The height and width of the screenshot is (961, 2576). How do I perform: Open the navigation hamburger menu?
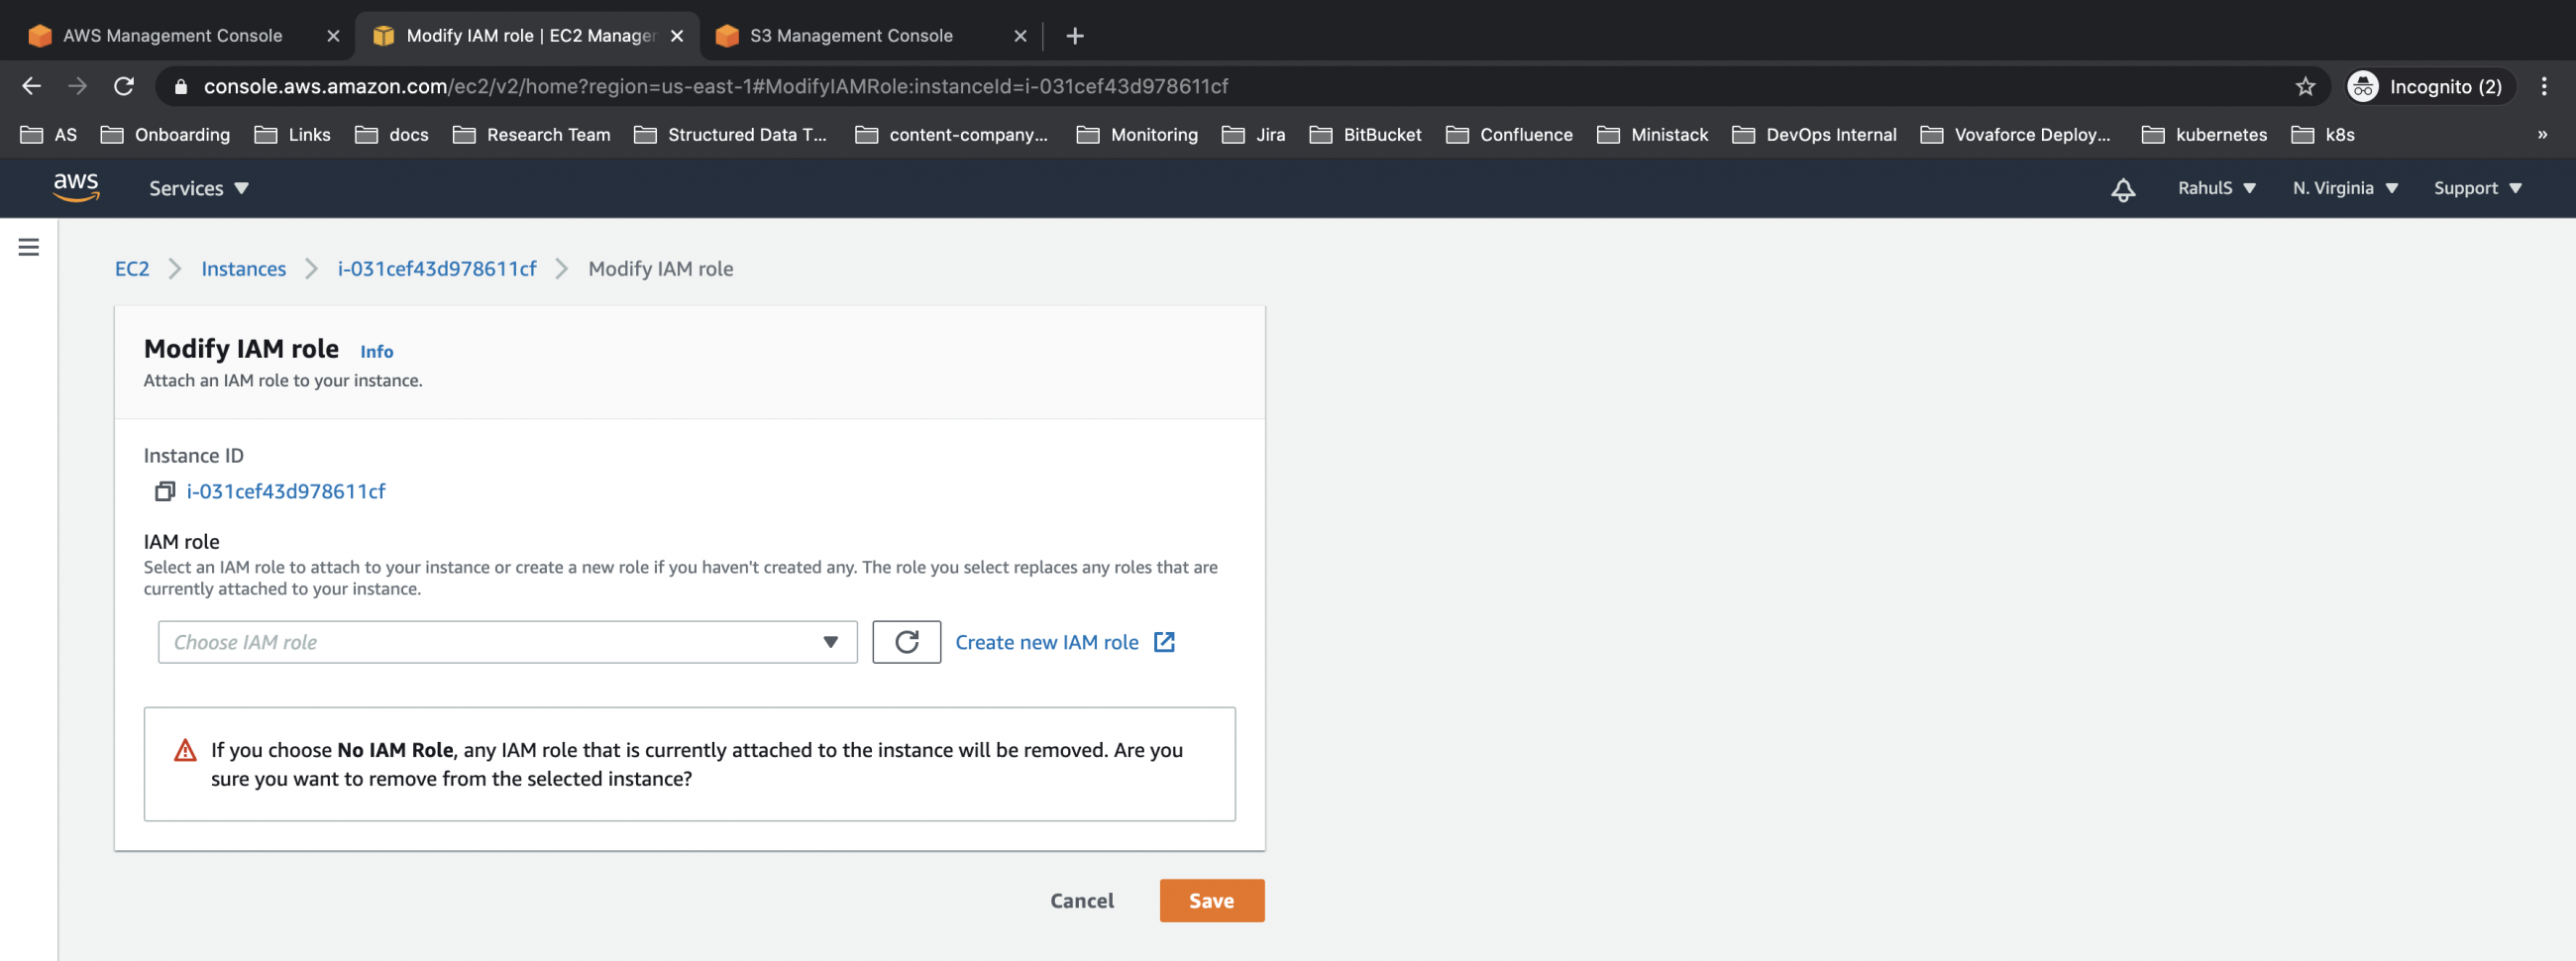tap(28, 246)
